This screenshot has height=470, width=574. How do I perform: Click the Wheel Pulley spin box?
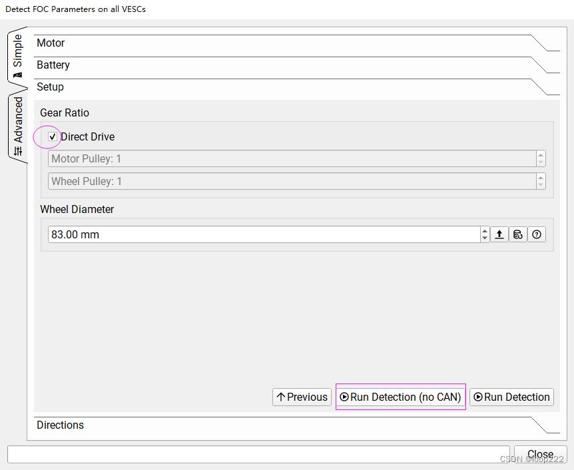point(297,181)
